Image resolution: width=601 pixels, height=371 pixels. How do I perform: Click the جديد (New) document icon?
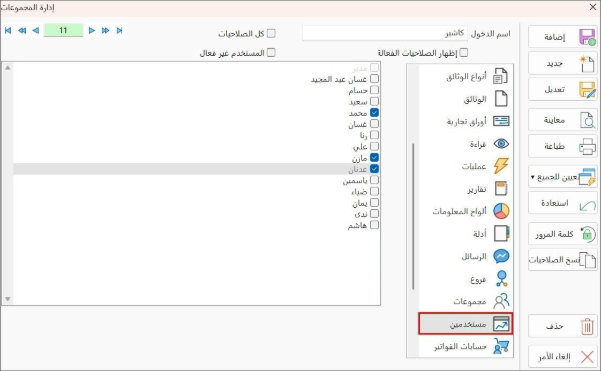click(587, 64)
